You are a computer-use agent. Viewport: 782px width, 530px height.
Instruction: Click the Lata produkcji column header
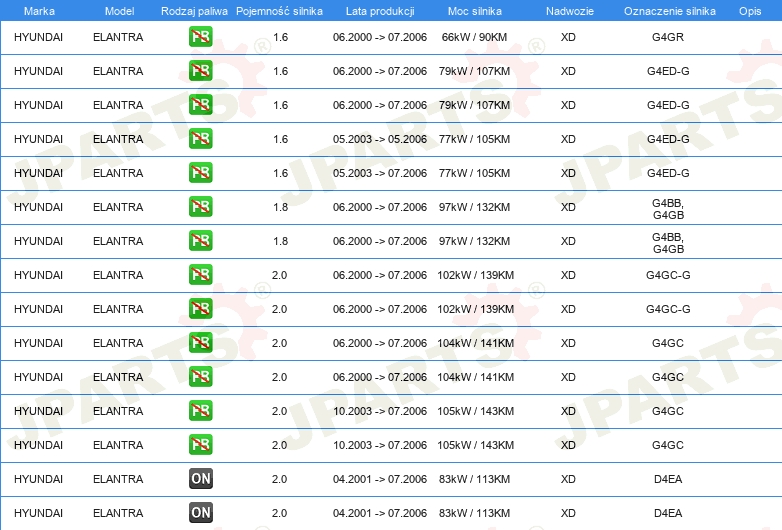click(x=380, y=11)
